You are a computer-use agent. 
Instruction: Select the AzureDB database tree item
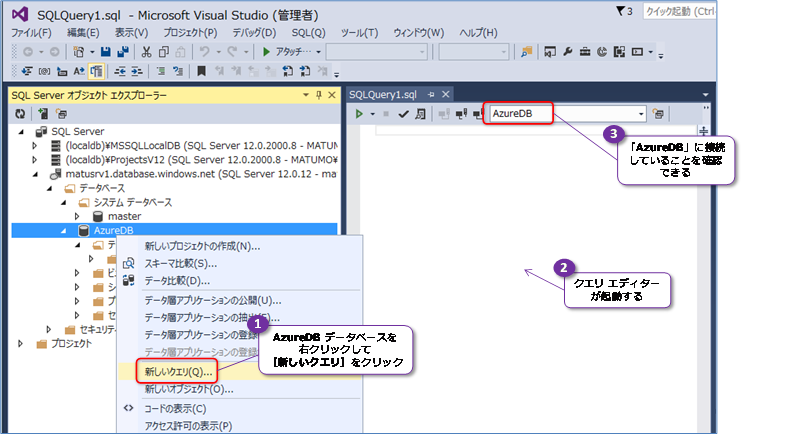113,231
